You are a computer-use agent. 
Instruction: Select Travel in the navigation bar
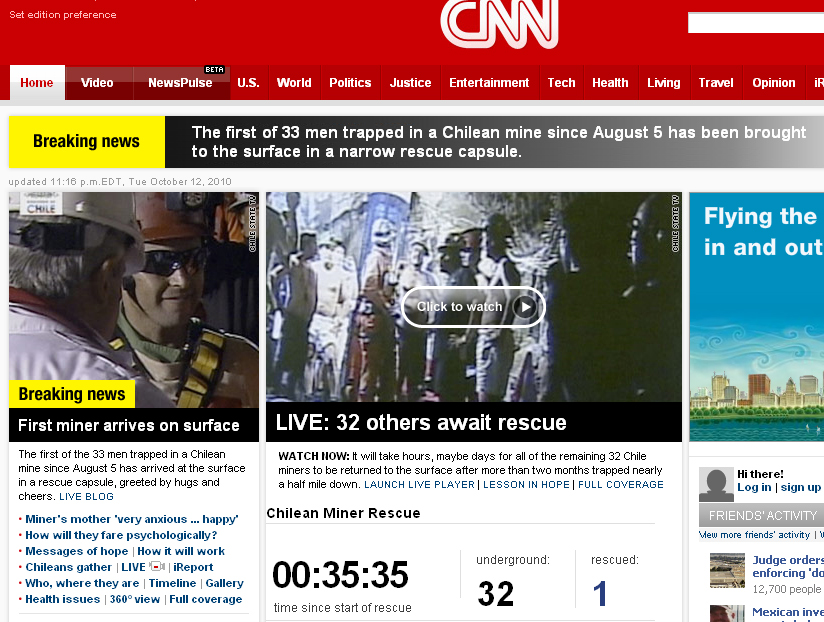[716, 82]
